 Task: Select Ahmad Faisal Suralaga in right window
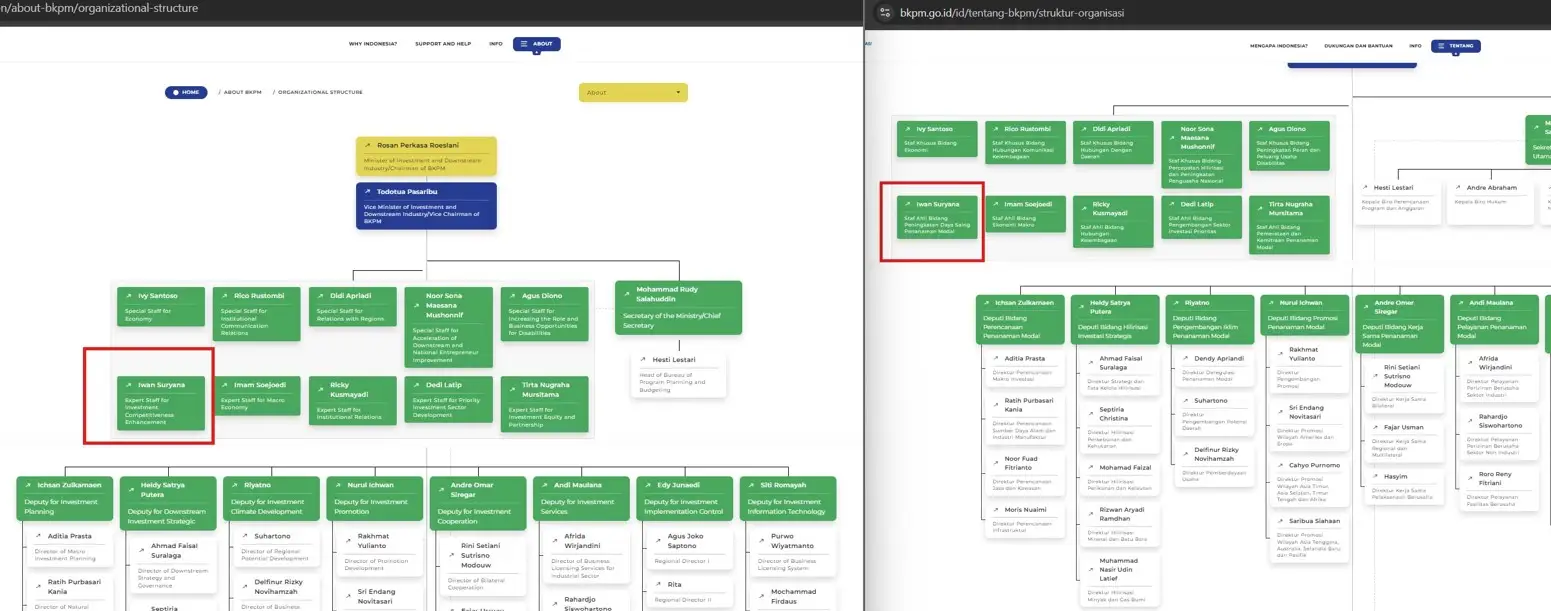(1119, 373)
